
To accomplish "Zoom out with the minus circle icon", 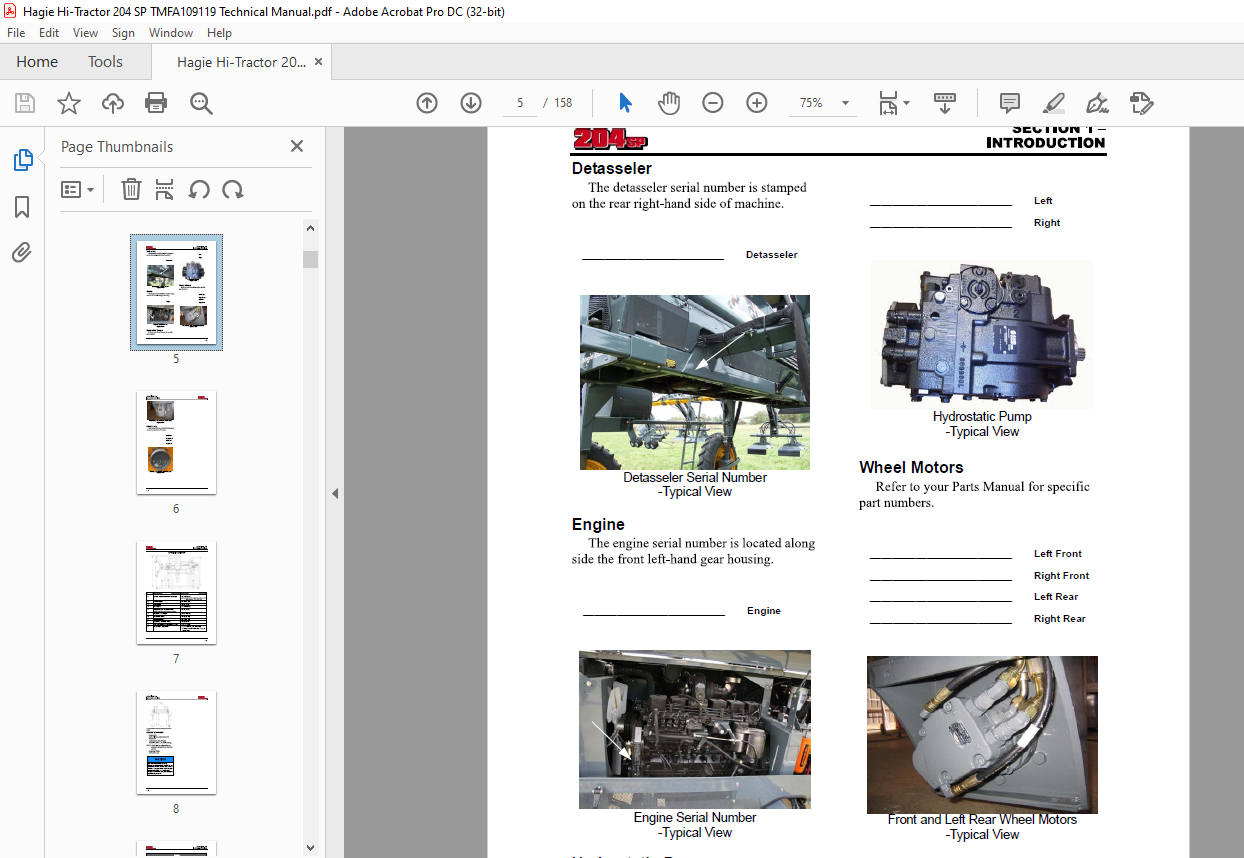I will click(713, 103).
